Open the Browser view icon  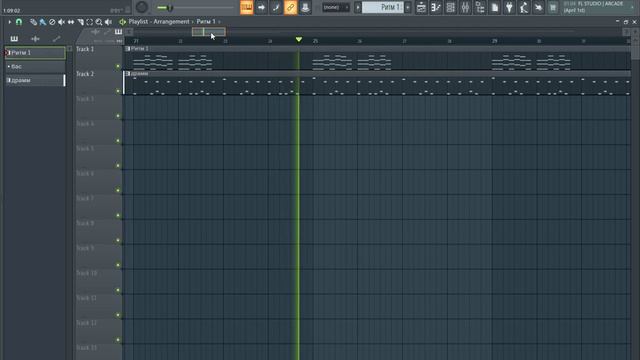click(480, 7)
